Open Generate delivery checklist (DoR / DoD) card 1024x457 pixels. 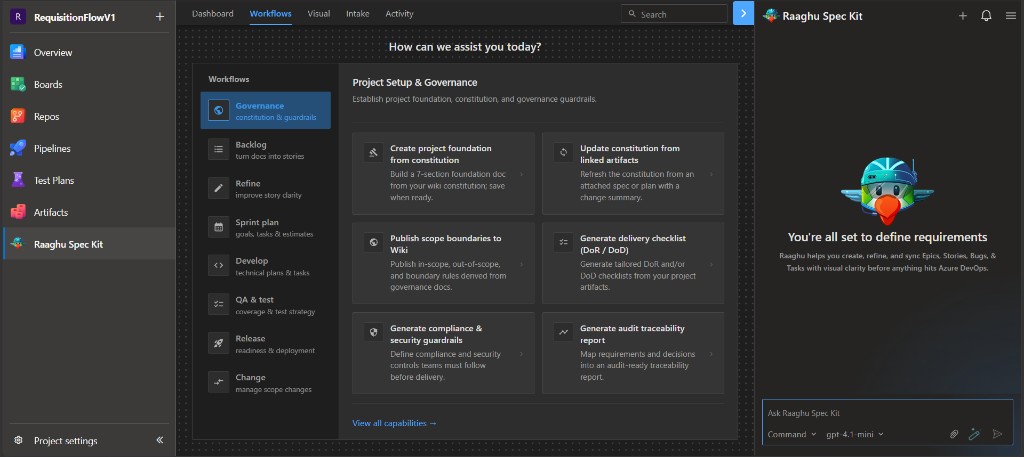tap(633, 263)
